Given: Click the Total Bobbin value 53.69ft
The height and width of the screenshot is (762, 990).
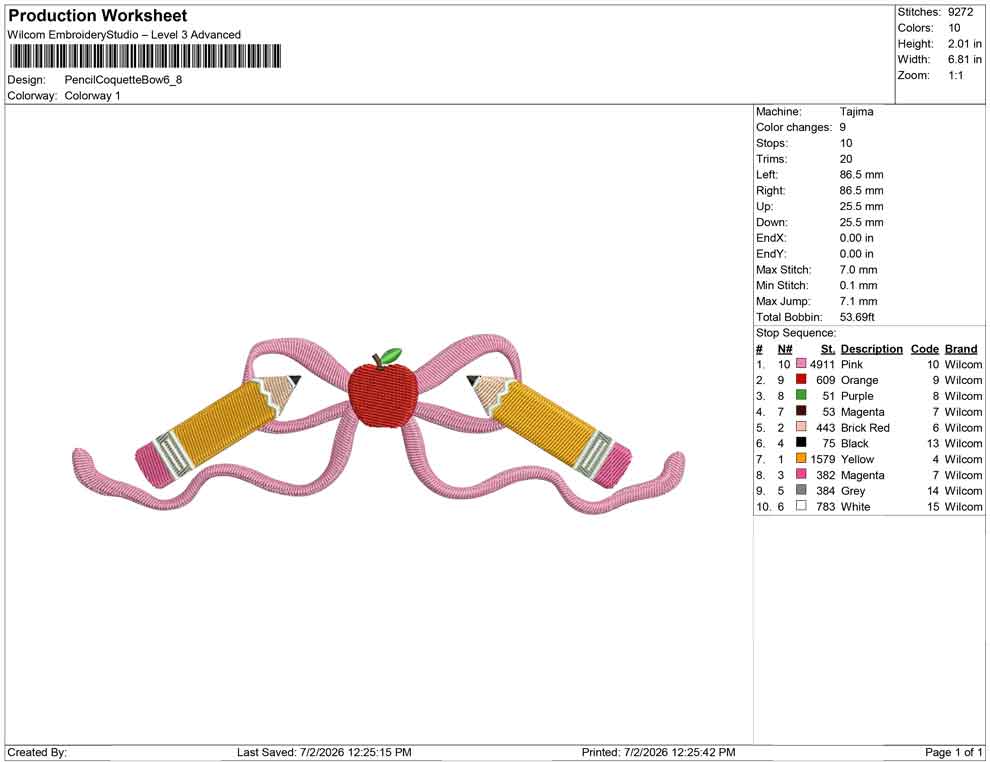Looking at the screenshot, I should point(857,317).
